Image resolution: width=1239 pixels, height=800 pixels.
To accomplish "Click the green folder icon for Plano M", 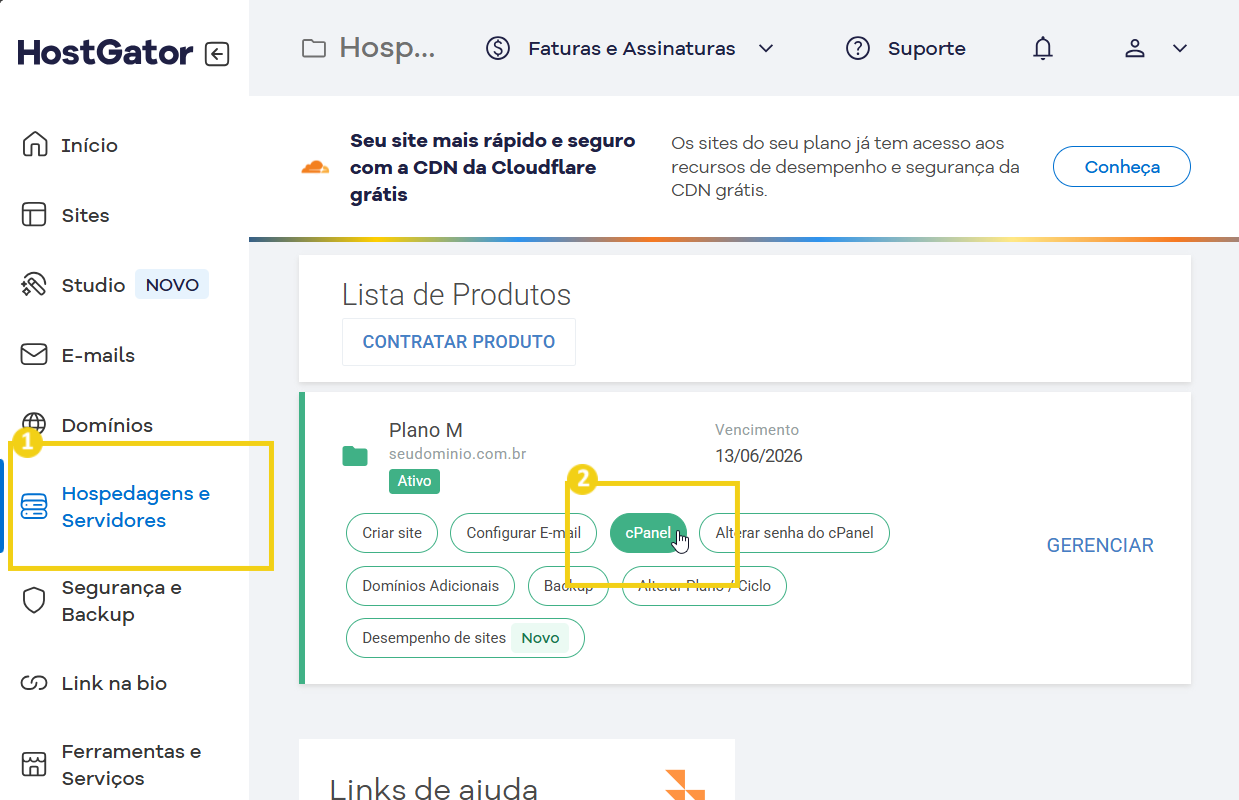I will pyautogui.click(x=355, y=456).
